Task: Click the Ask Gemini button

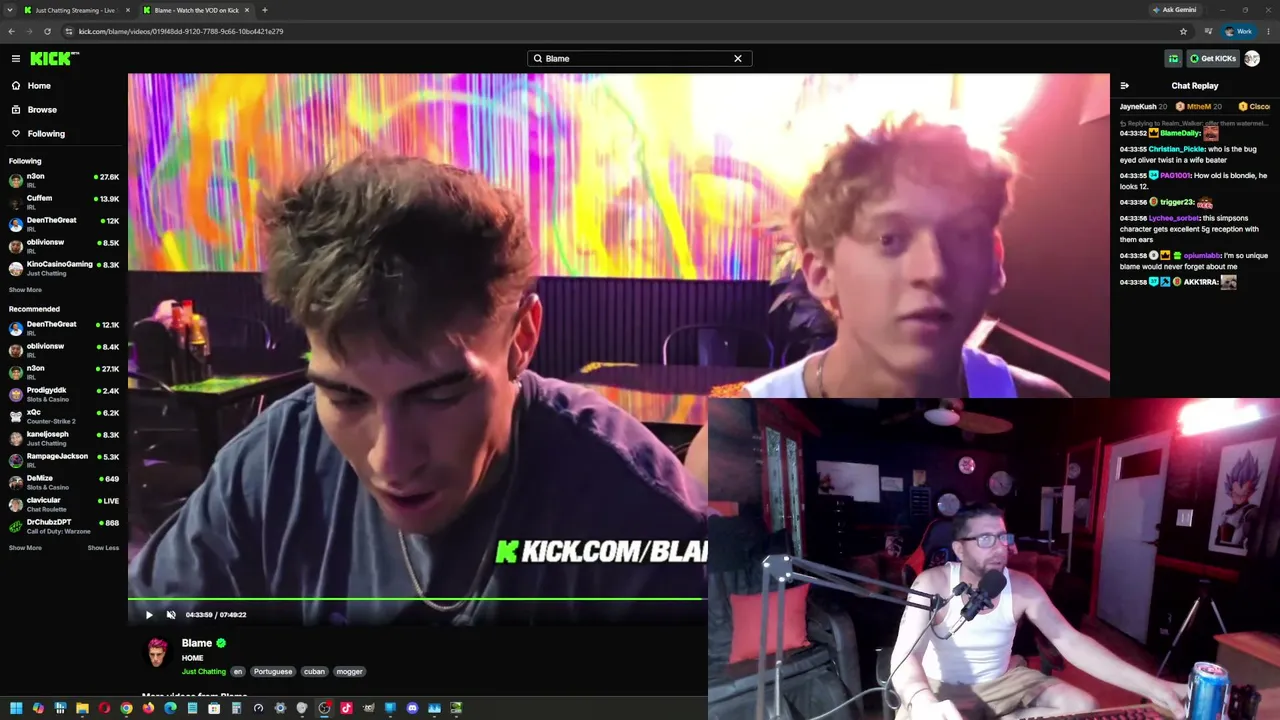Action: pyautogui.click(x=1174, y=10)
